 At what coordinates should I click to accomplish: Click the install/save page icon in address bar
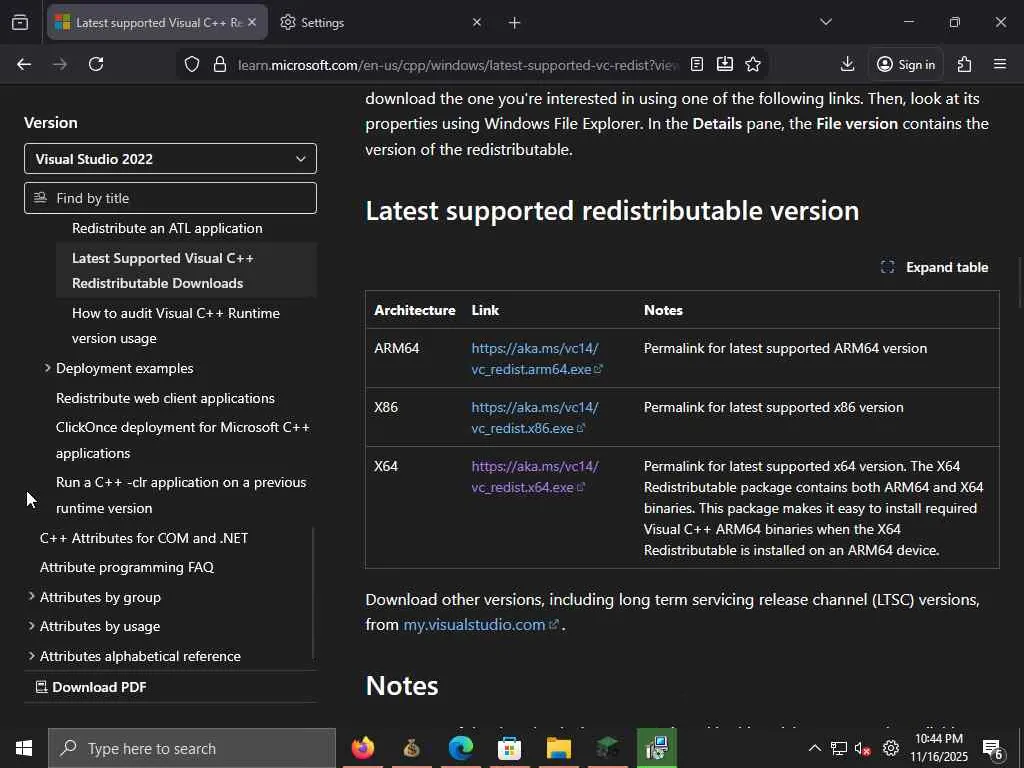pyautogui.click(x=725, y=64)
